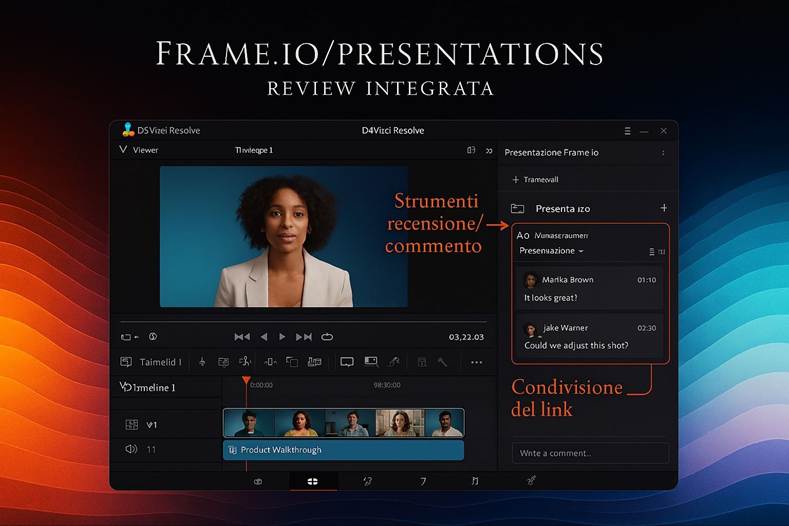Toggle the V1 video track icon
Image resolution: width=789 pixels, height=526 pixels.
pos(131,424)
